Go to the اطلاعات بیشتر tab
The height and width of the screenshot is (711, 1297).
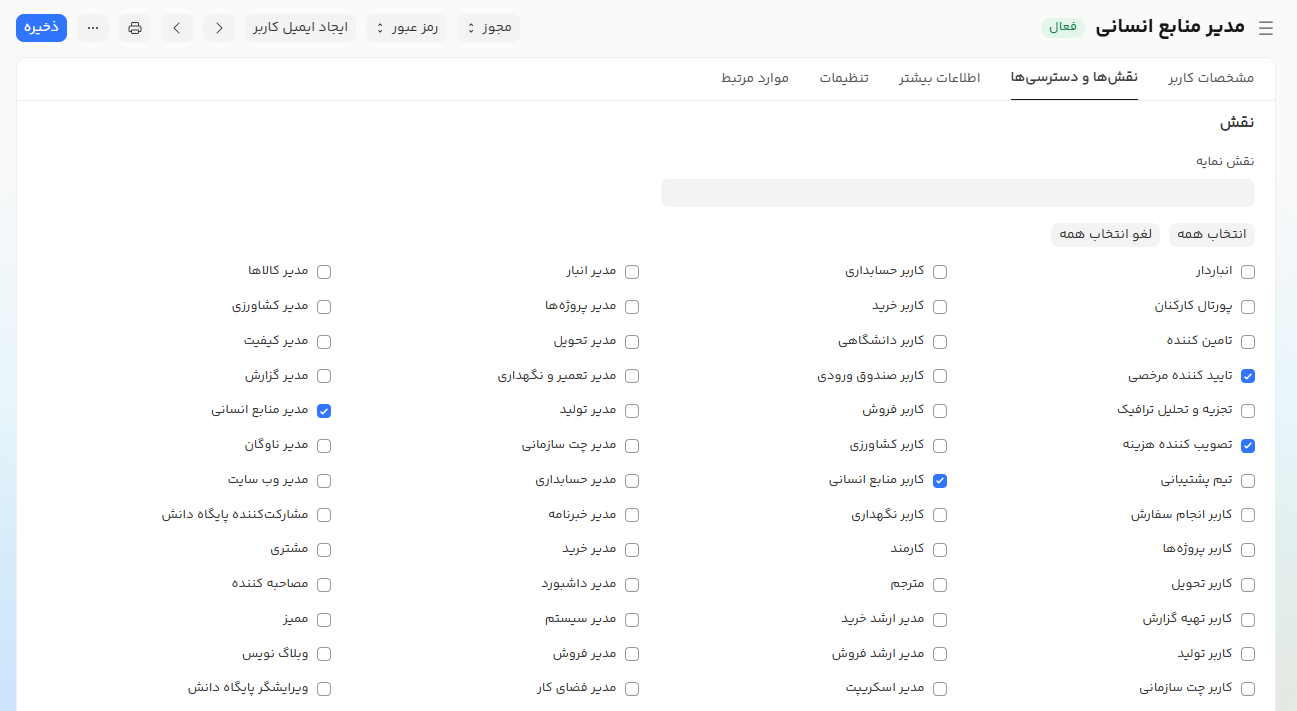pyautogui.click(x=940, y=78)
